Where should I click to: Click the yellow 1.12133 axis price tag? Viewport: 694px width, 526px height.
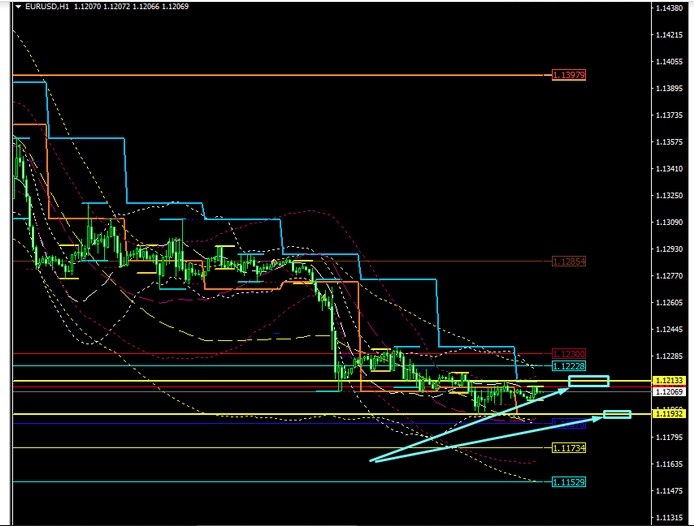(x=667, y=381)
